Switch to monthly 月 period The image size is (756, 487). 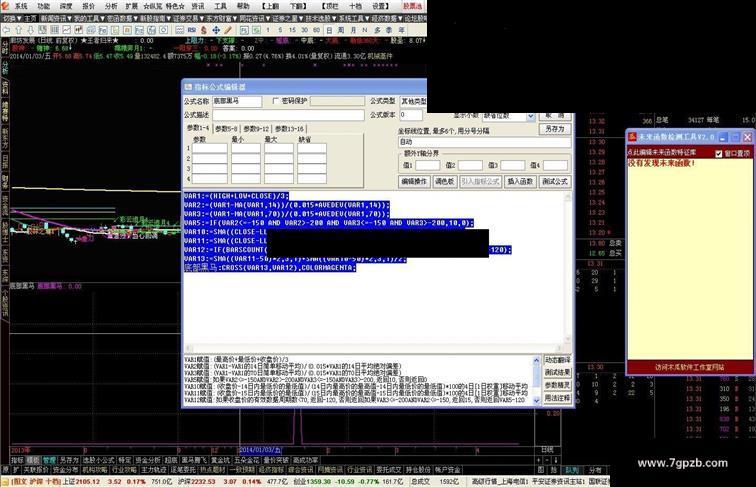pos(353,30)
